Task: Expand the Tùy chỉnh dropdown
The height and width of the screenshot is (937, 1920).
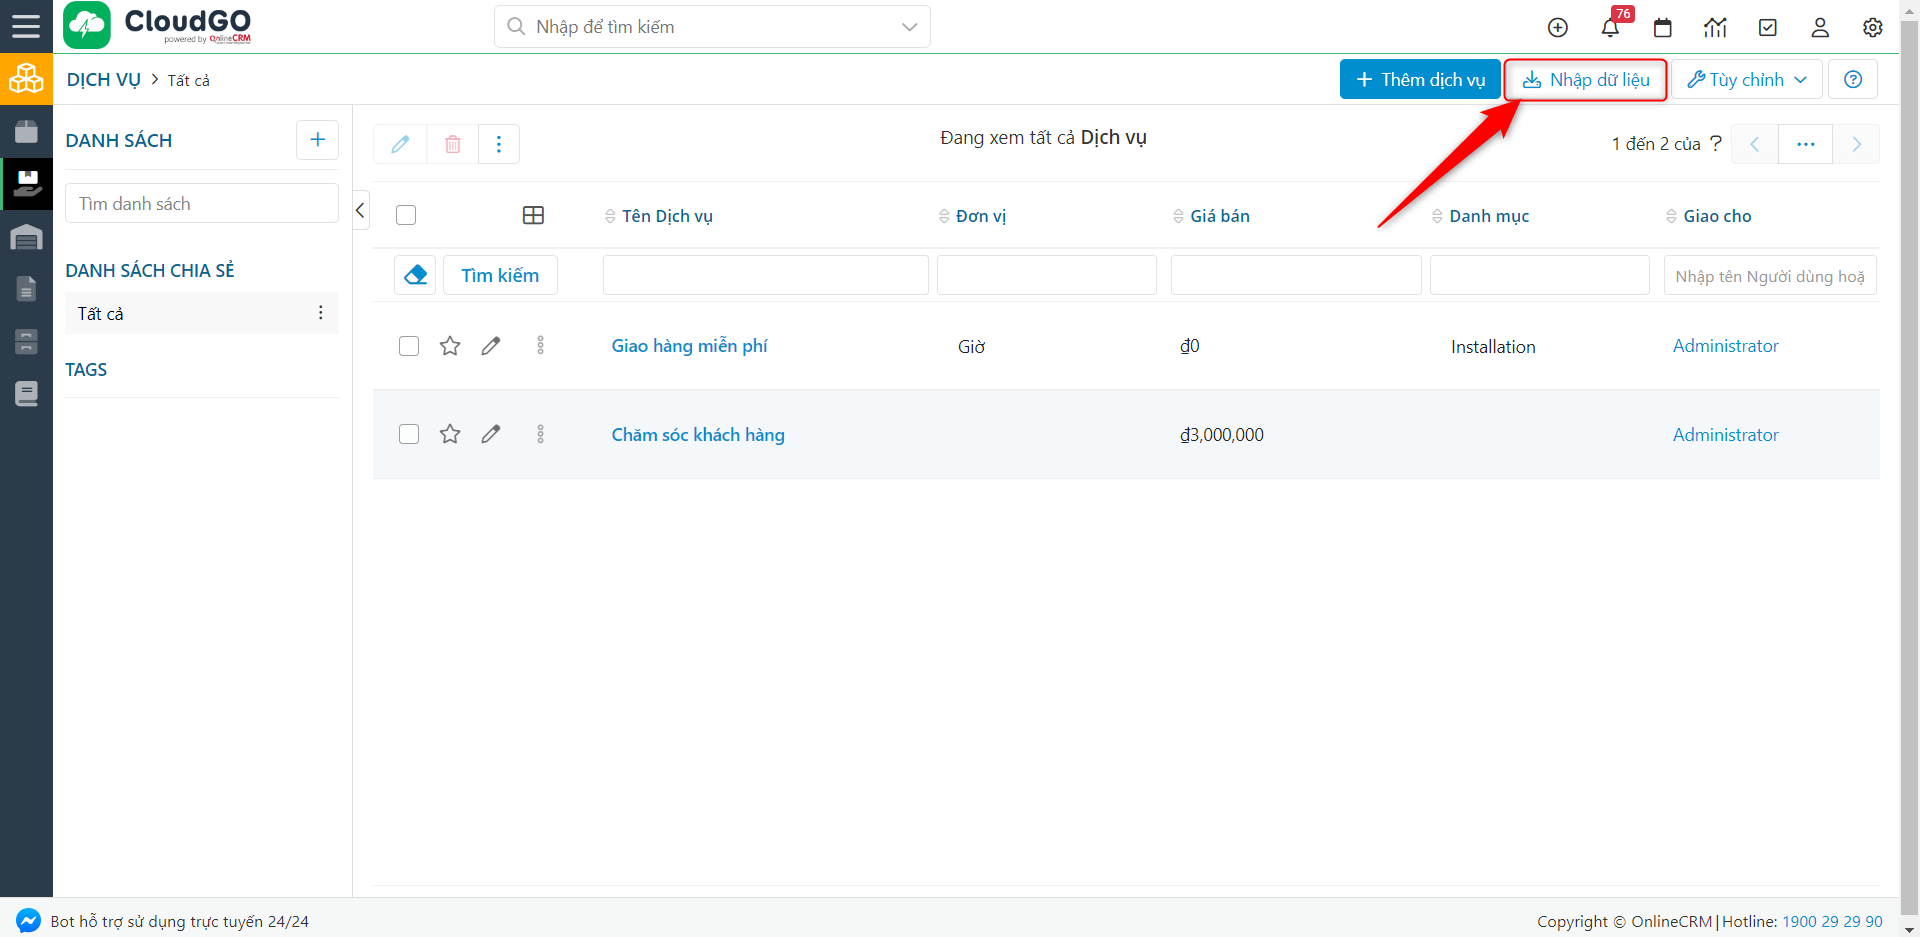Action: point(1746,80)
